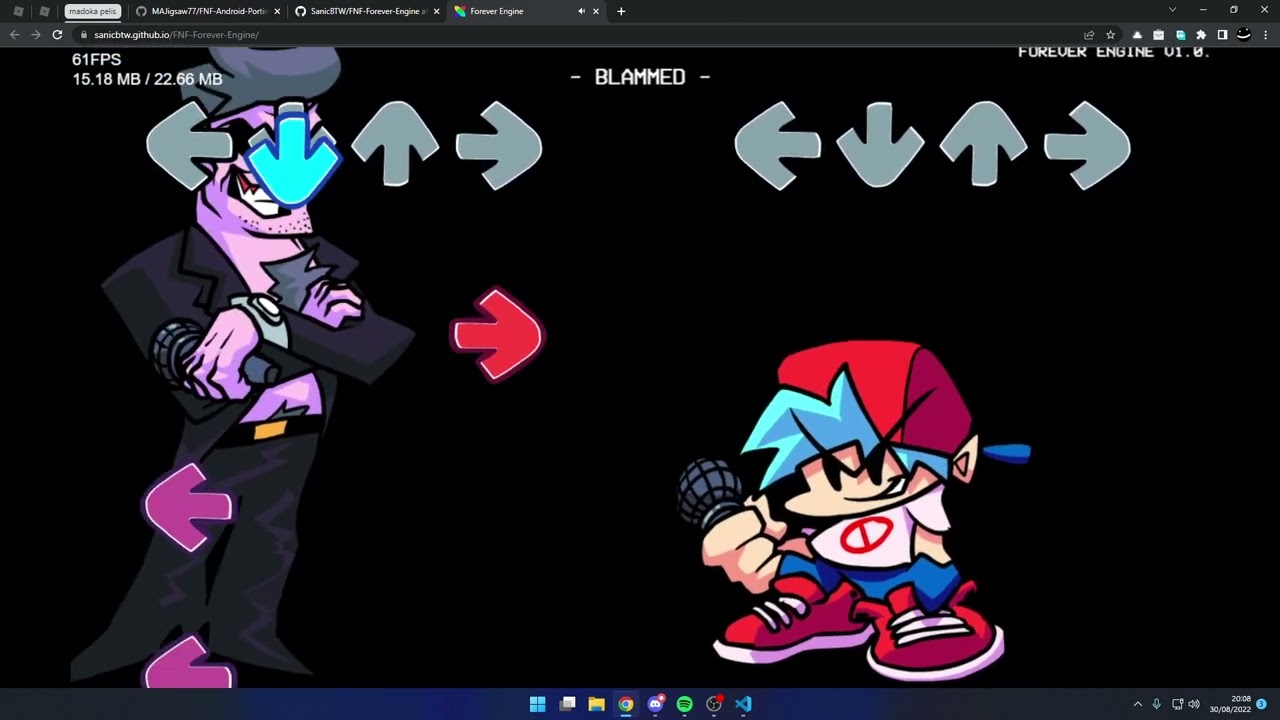Open Discord from the taskbar

tap(655, 704)
